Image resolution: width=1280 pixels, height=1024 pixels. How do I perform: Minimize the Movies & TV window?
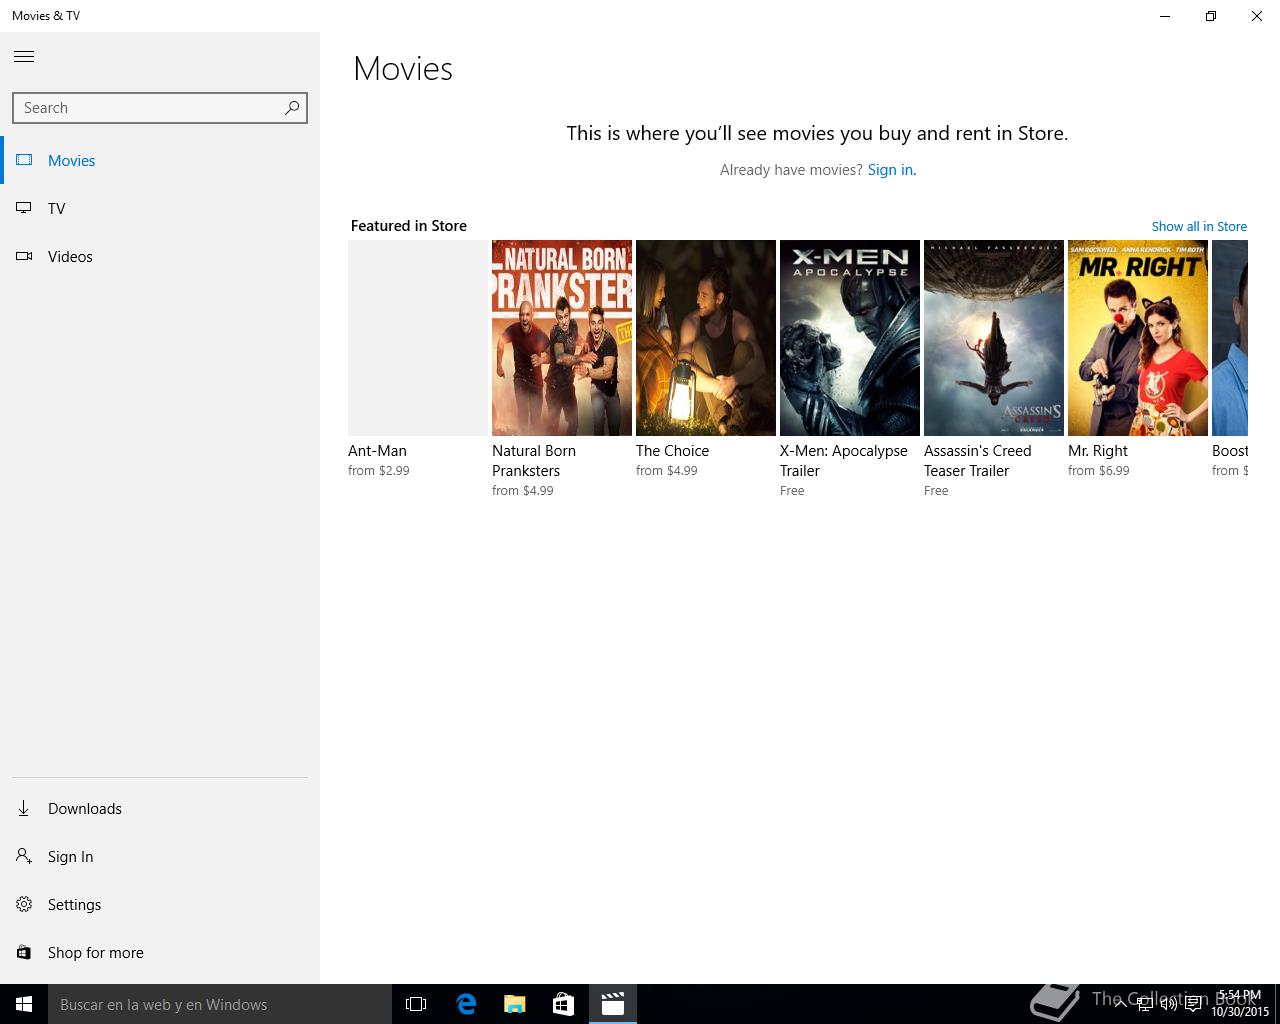1165,16
